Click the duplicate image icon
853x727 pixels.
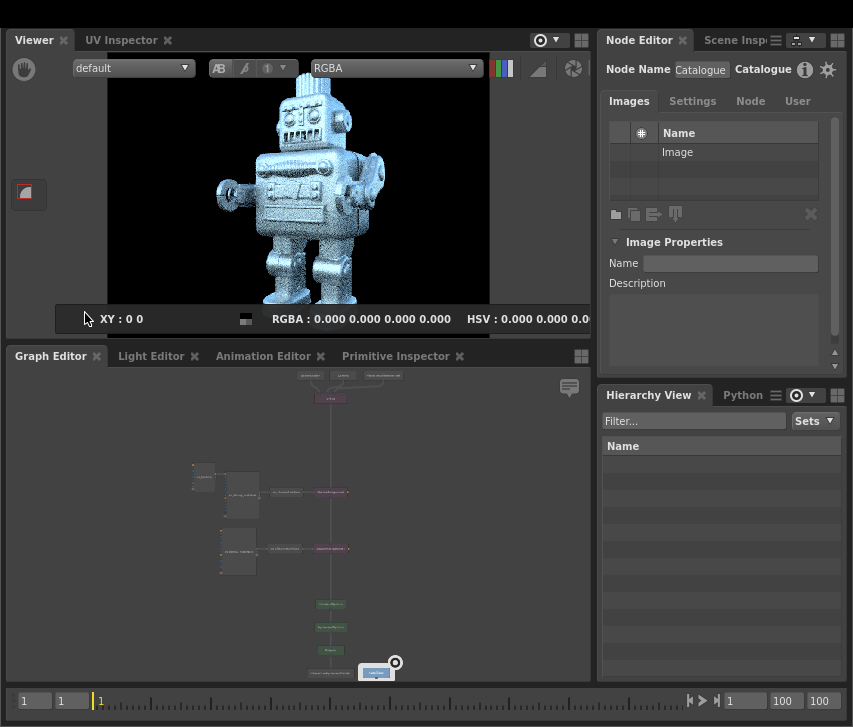coord(634,214)
